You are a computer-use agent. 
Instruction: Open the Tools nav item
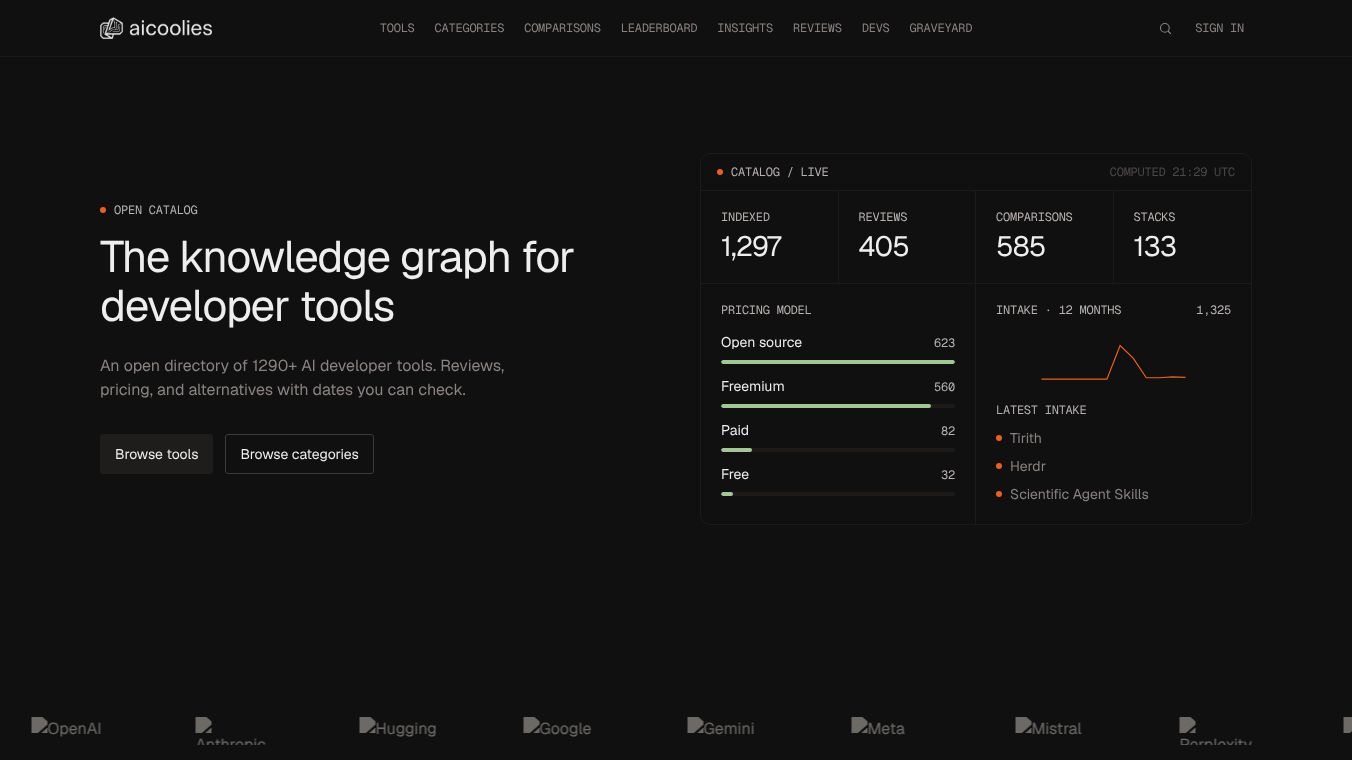397,28
